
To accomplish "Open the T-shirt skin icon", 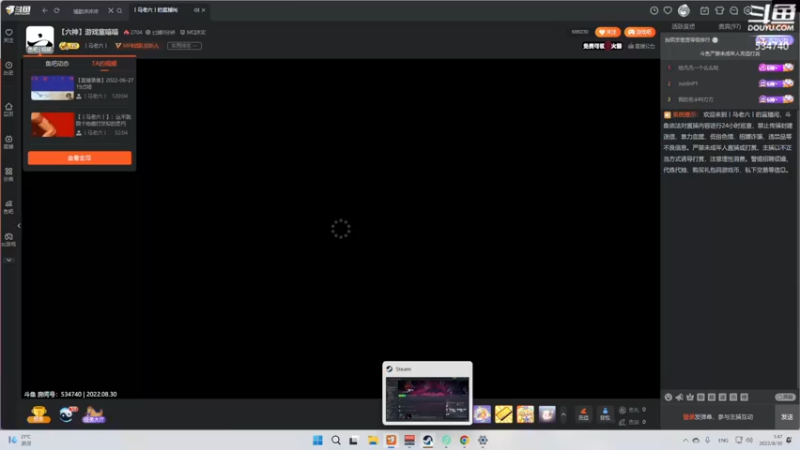I will point(719,10).
